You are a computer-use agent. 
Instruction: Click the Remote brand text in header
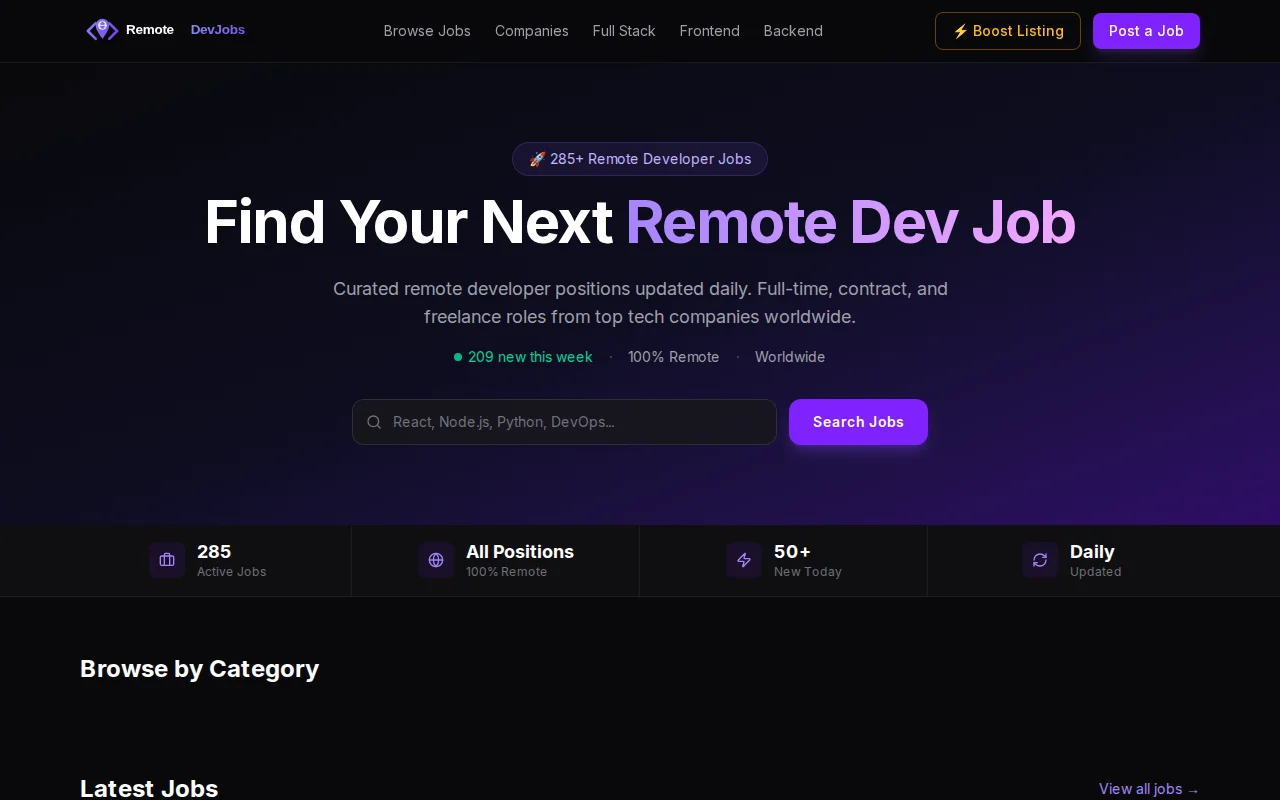150,30
